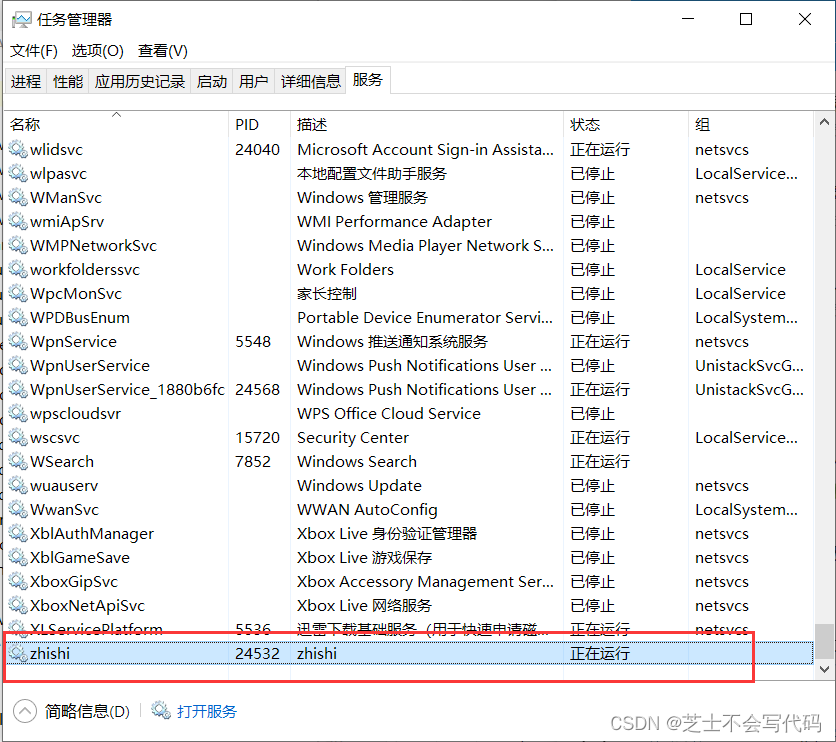Click 简略信息(D) label

pos(87,711)
